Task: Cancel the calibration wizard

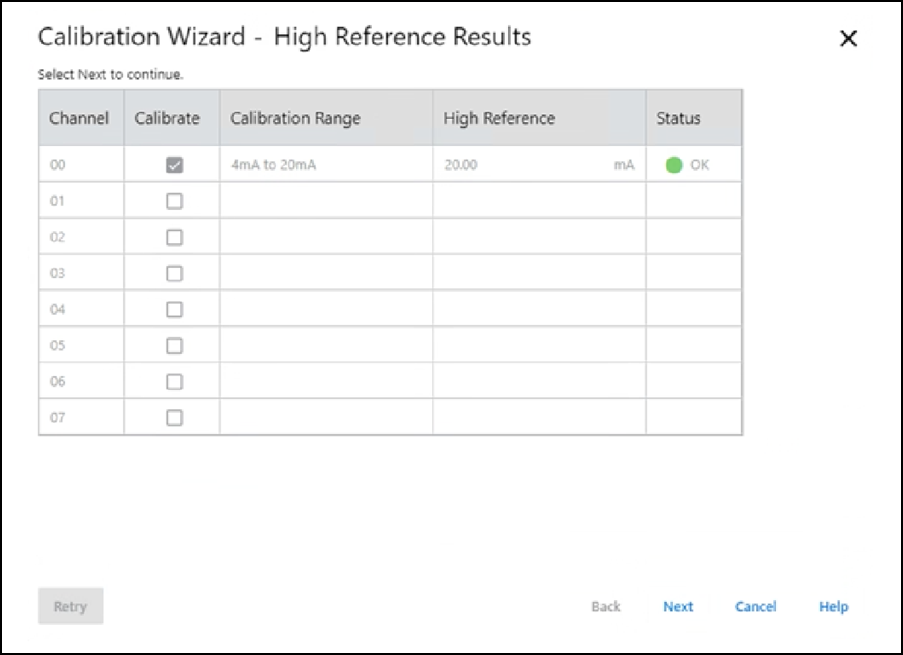Action: [x=755, y=606]
